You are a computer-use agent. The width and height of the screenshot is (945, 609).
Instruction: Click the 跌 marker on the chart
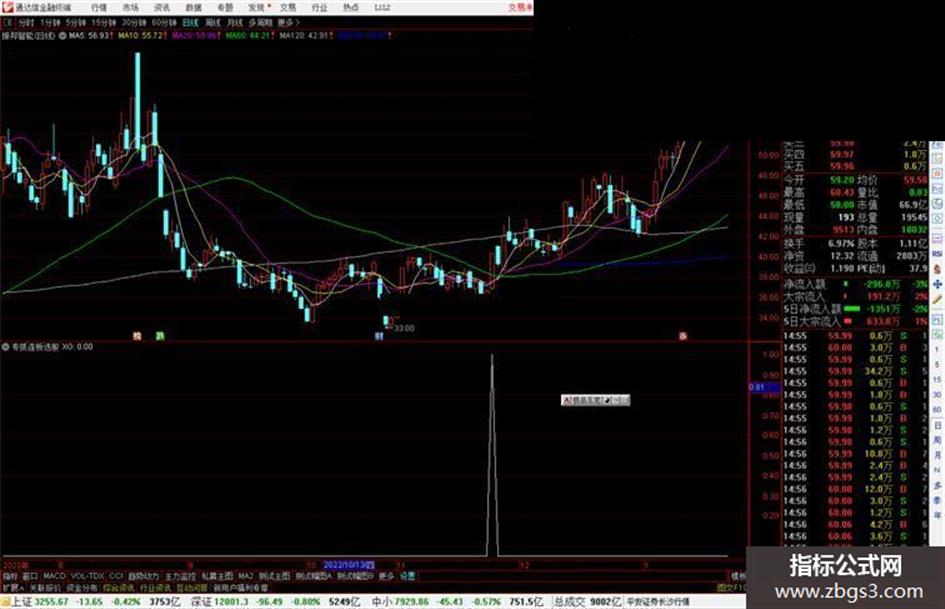(x=160, y=336)
